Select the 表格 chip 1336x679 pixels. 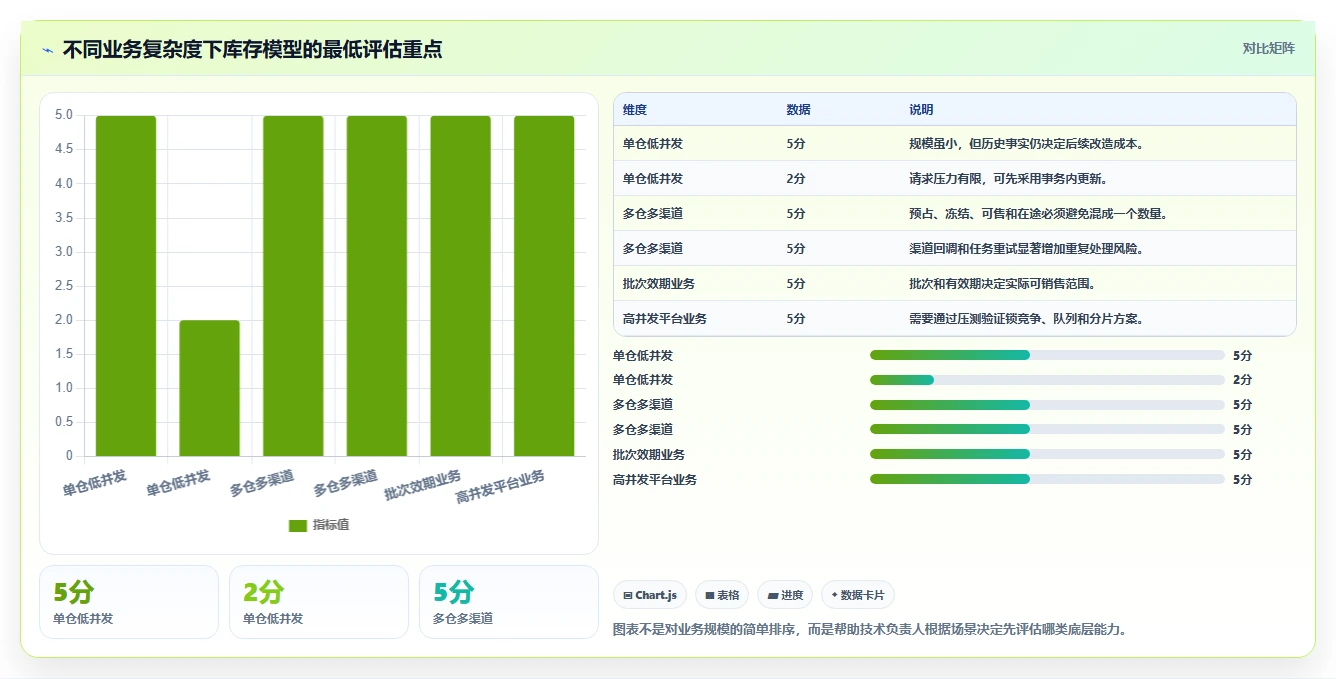722,595
